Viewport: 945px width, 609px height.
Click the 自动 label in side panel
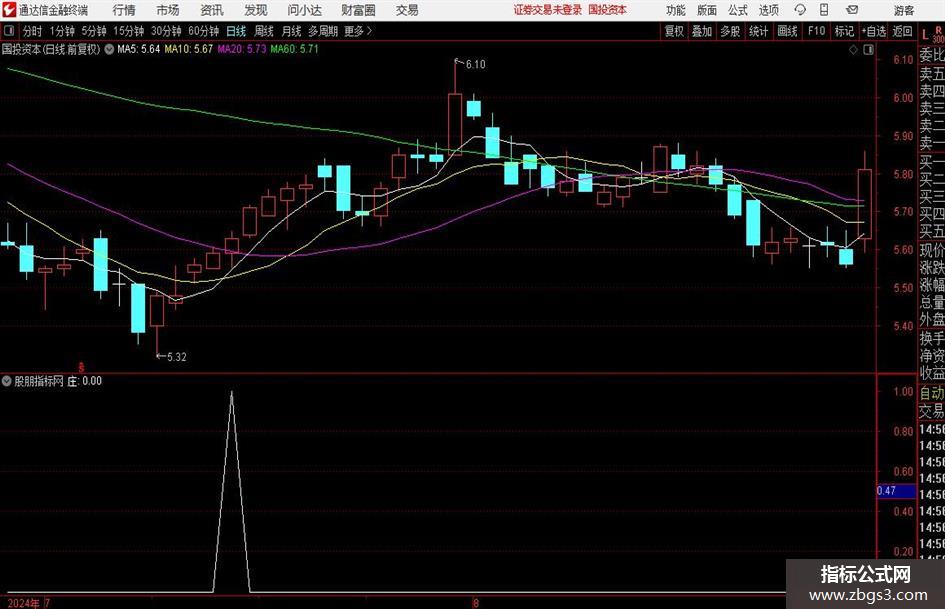pos(932,393)
